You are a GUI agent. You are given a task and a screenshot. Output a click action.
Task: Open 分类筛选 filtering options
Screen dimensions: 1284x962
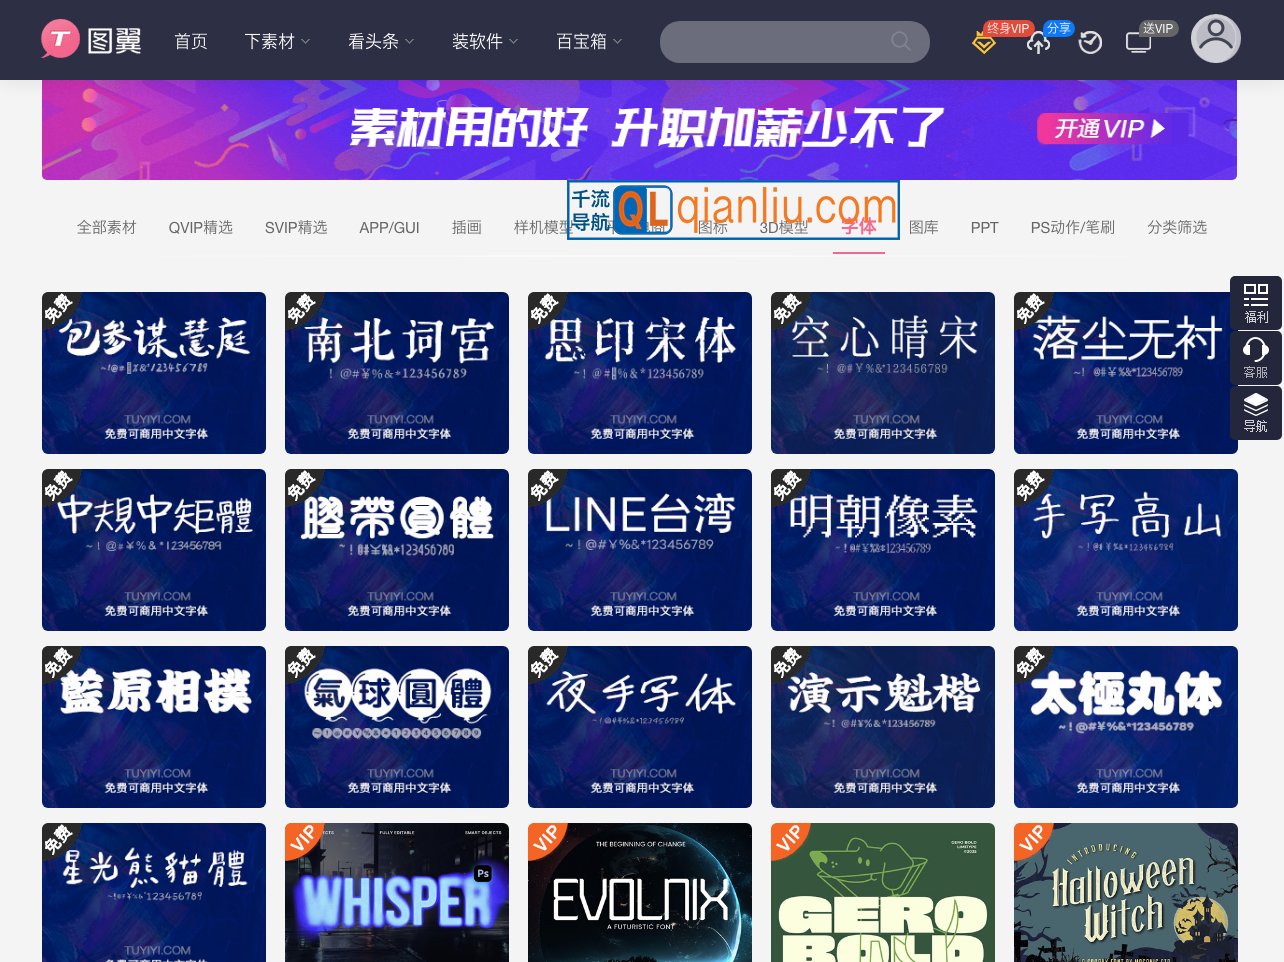coord(1177,228)
